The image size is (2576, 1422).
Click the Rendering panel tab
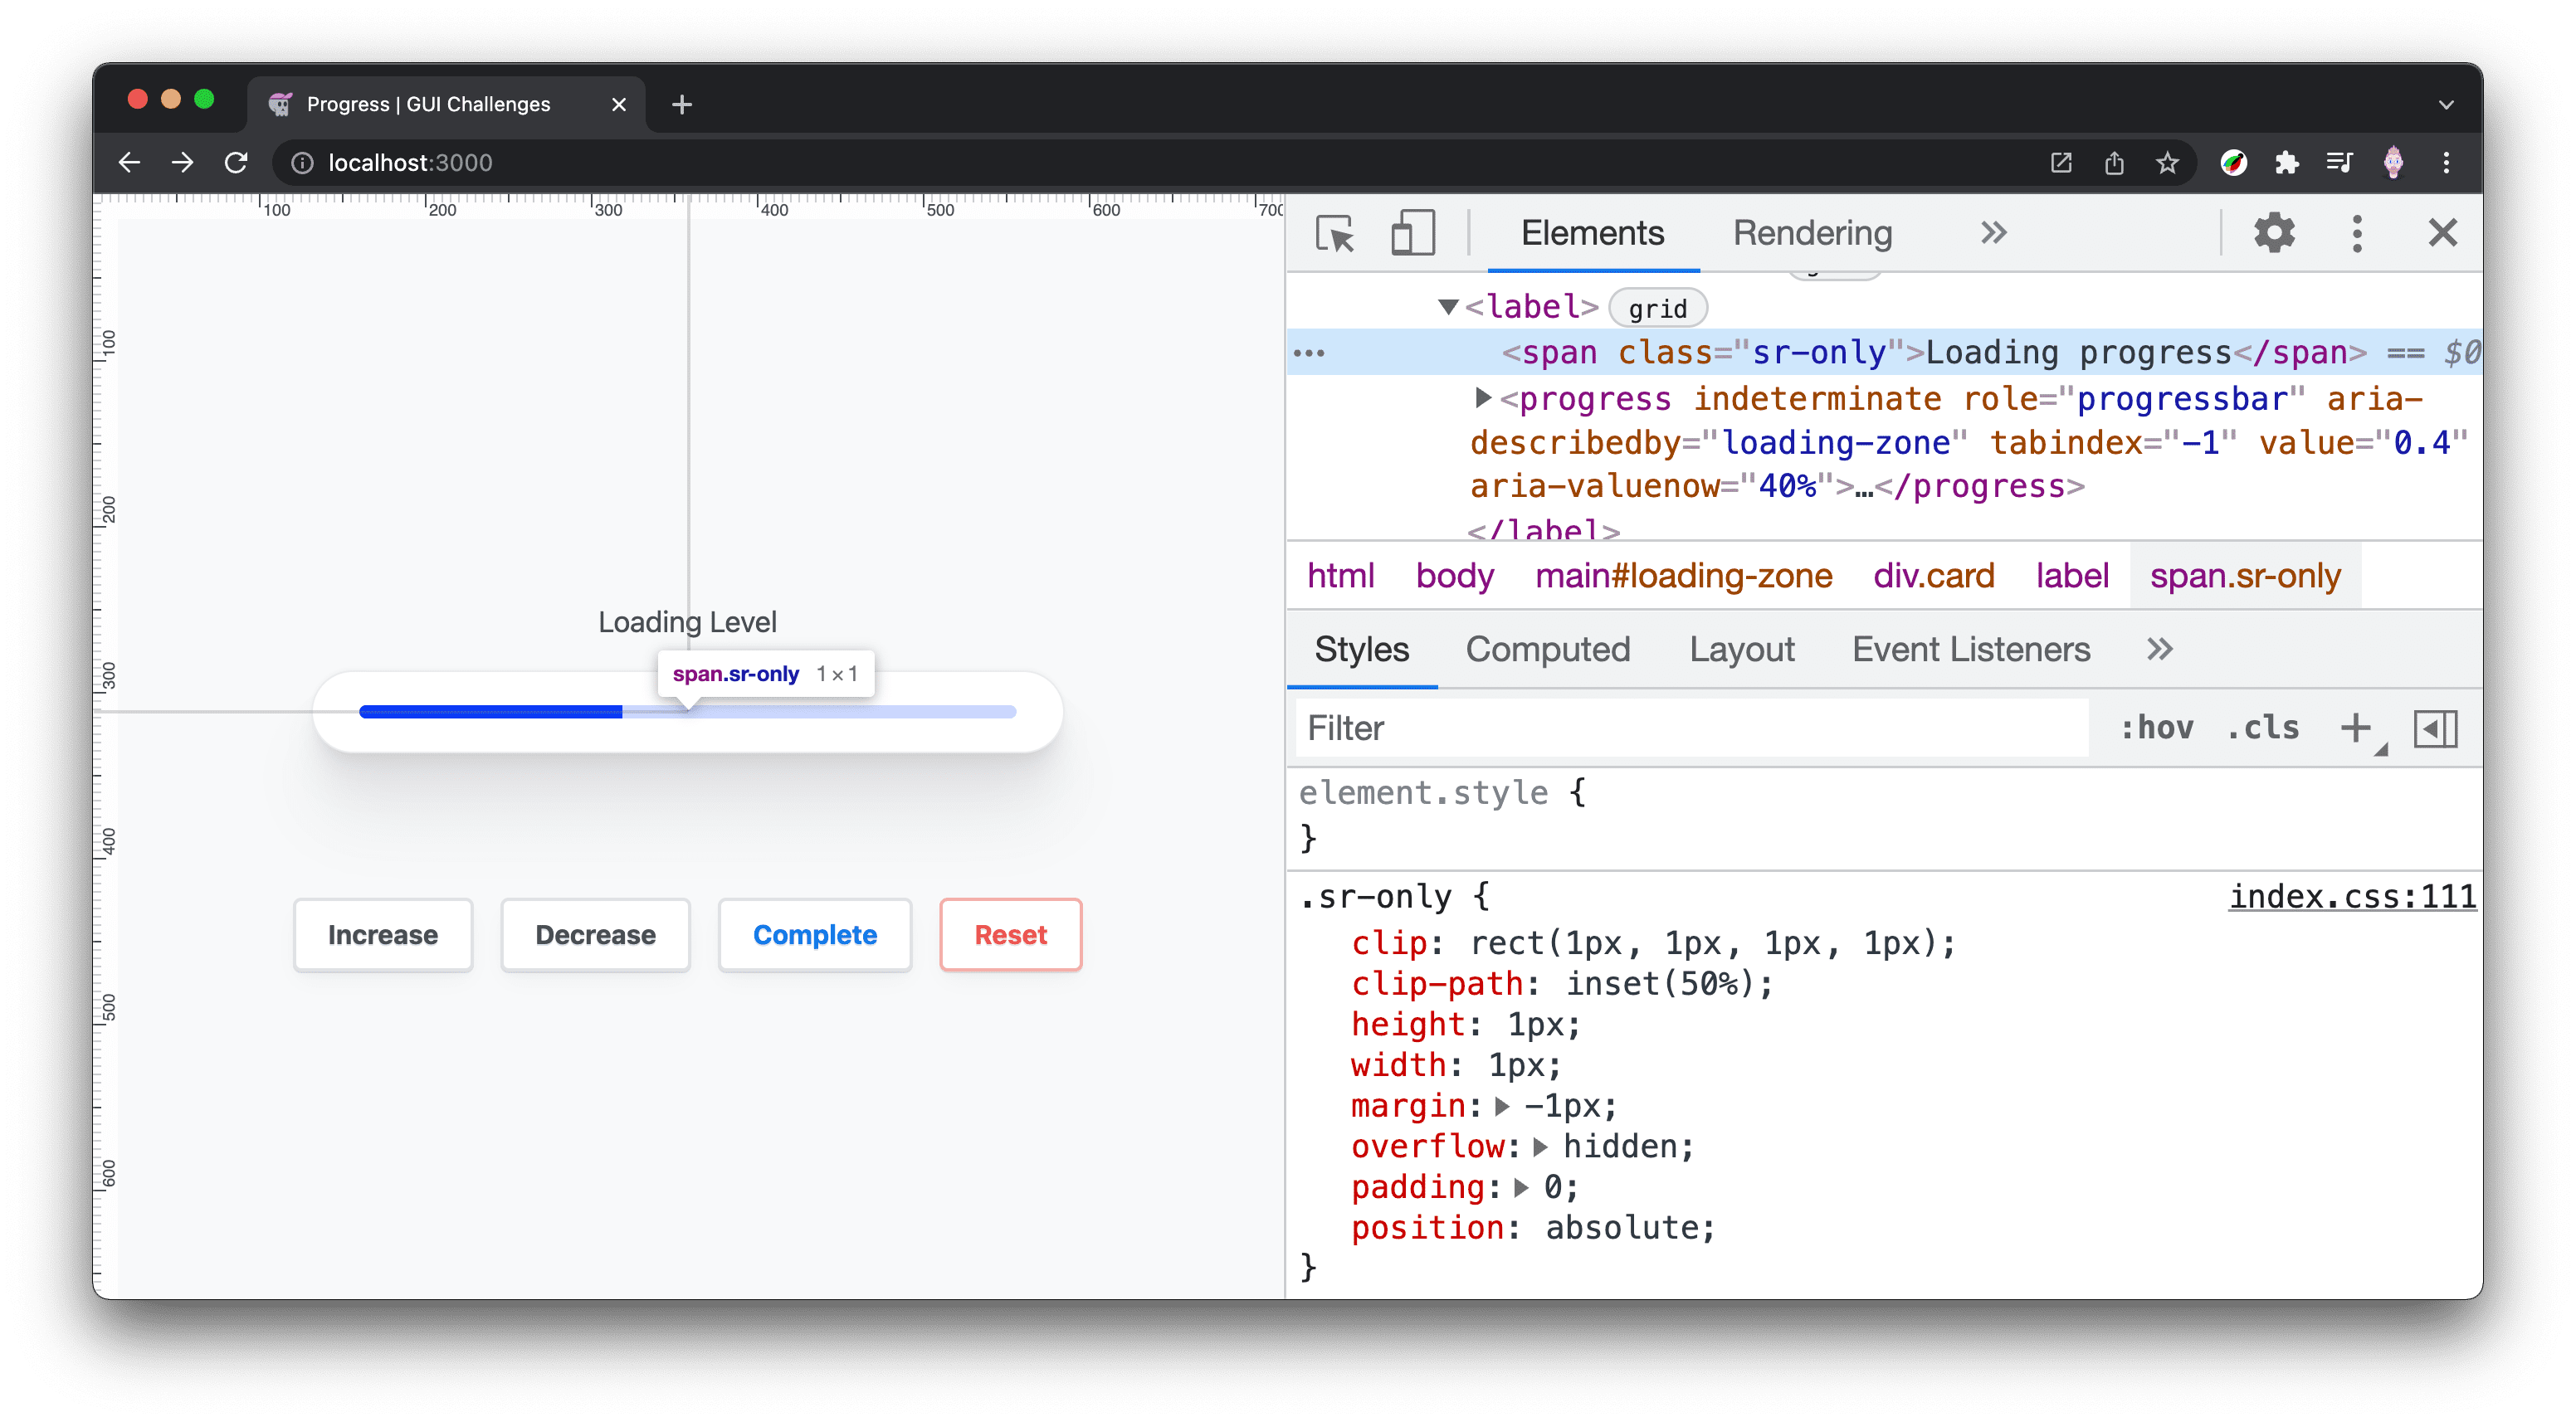[1812, 231]
